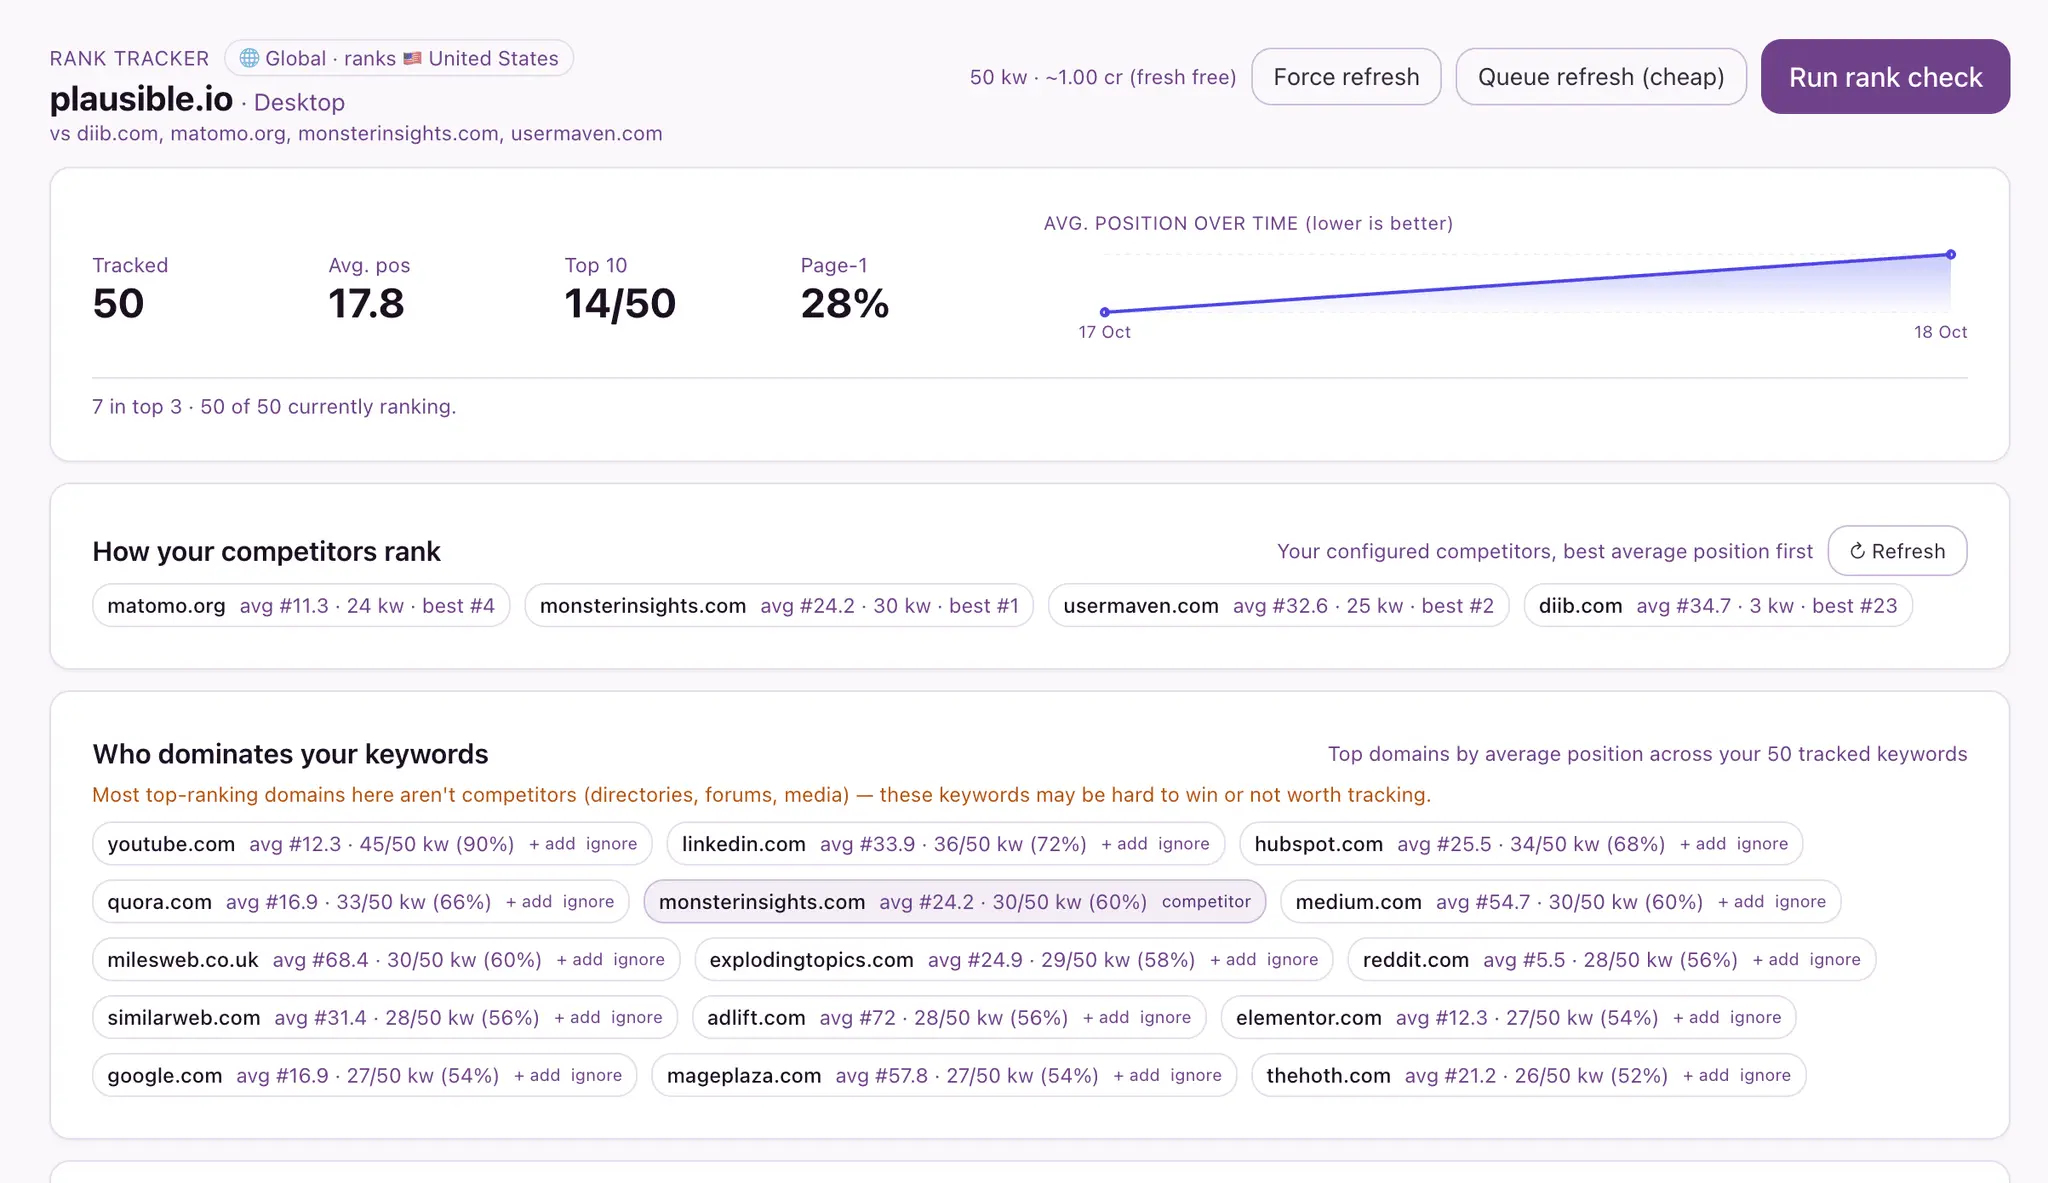The width and height of the screenshot is (2048, 1183).
Task: Click the refresh arrow icon in Refresh button
Action: pyautogui.click(x=1857, y=551)
